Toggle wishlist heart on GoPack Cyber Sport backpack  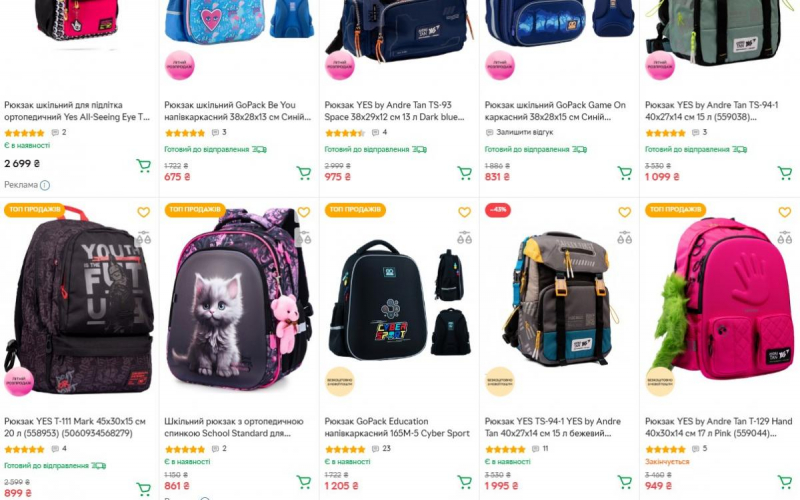(x=464, y=212)
